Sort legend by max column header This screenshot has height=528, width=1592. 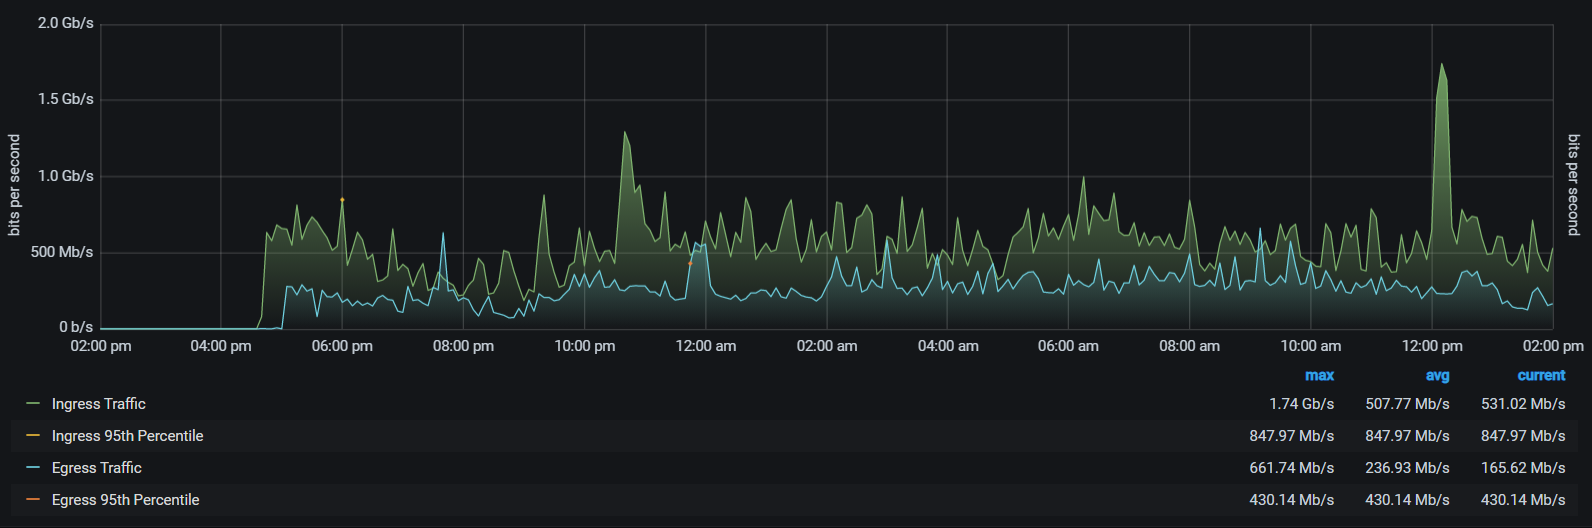1319,376
